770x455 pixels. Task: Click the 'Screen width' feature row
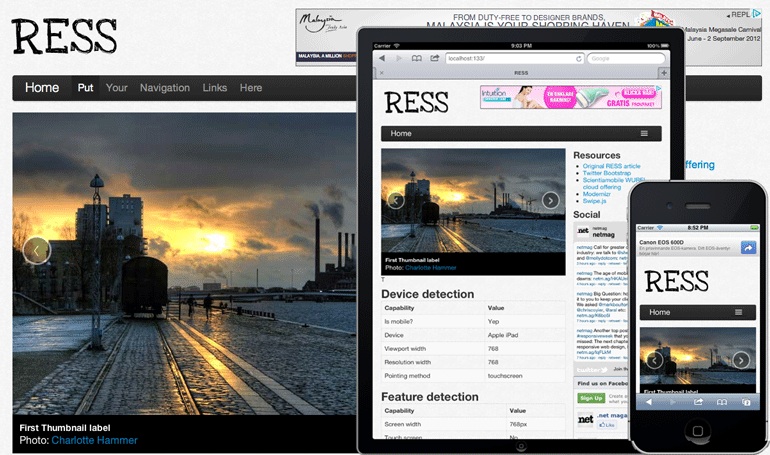(473, 424)
